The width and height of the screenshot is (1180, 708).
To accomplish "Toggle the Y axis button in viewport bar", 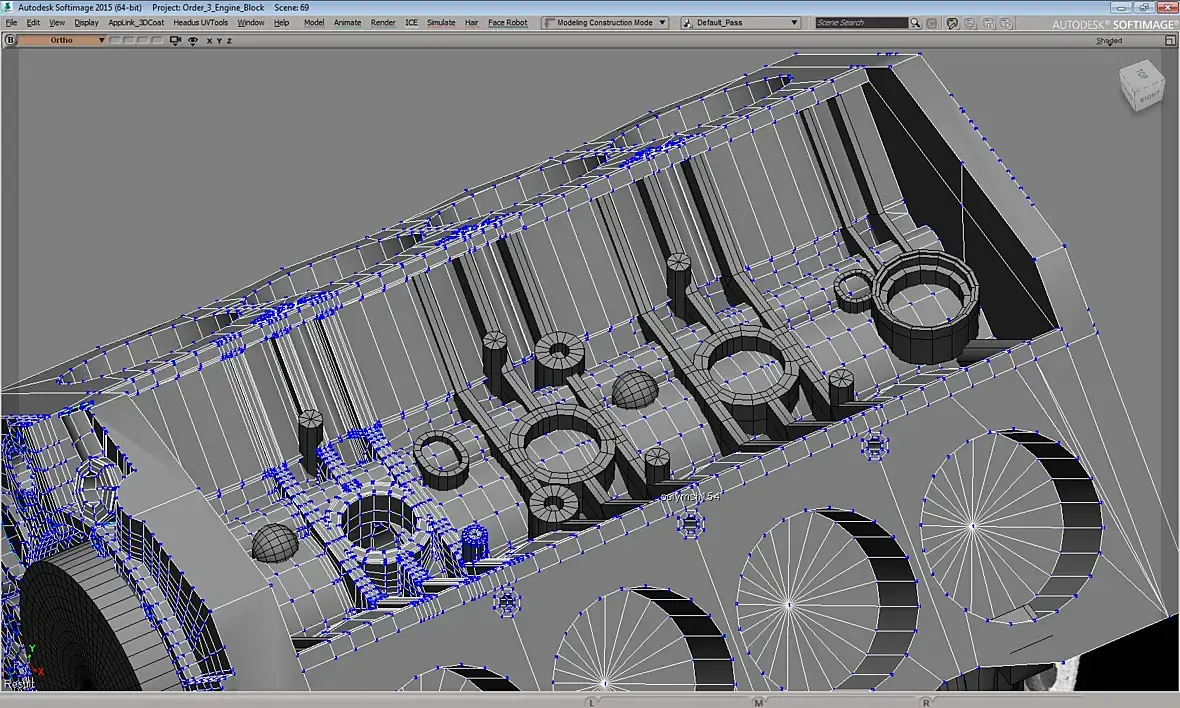I will pyautogui.click(x=219, y=41).
